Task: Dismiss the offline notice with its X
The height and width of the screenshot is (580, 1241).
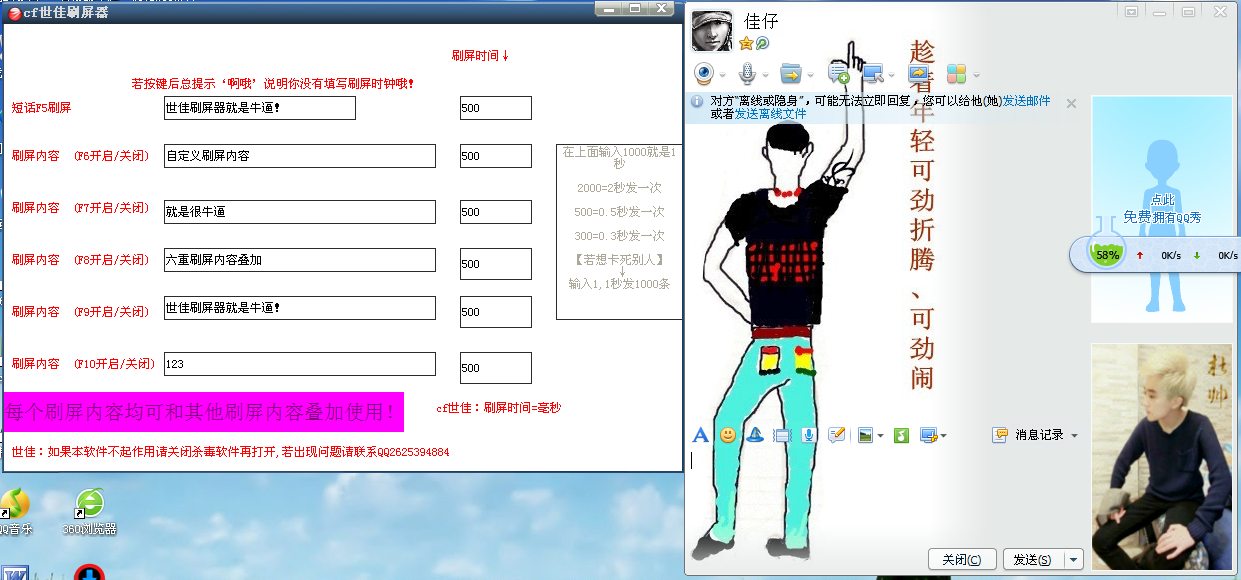Action: tap(1071, 103)
